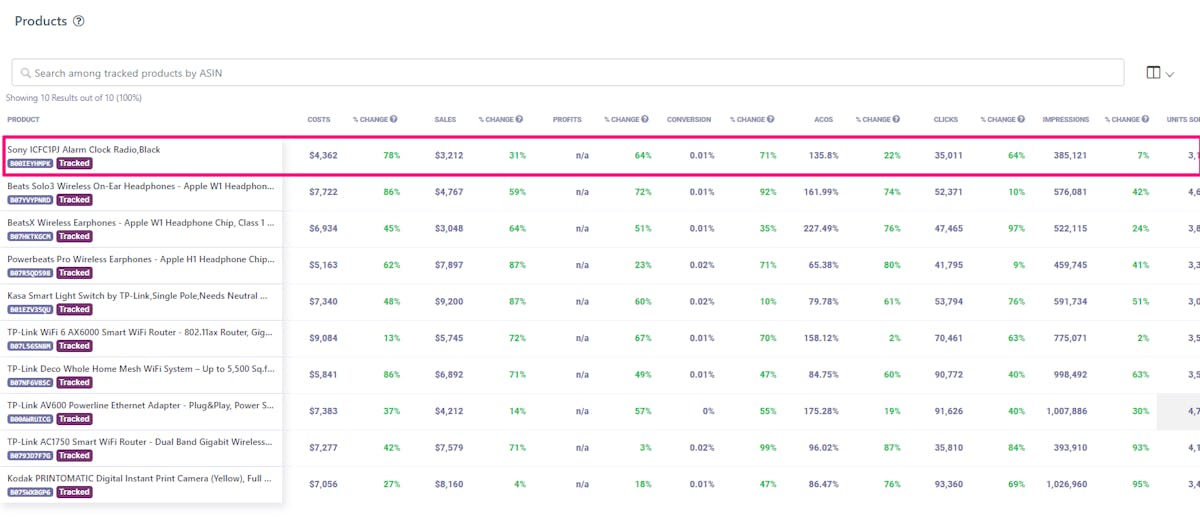Open Beats Solo3 Wireless On-Ear Headphones product
This screenshot has height=529, width=1200.
(x=140, y=186)
